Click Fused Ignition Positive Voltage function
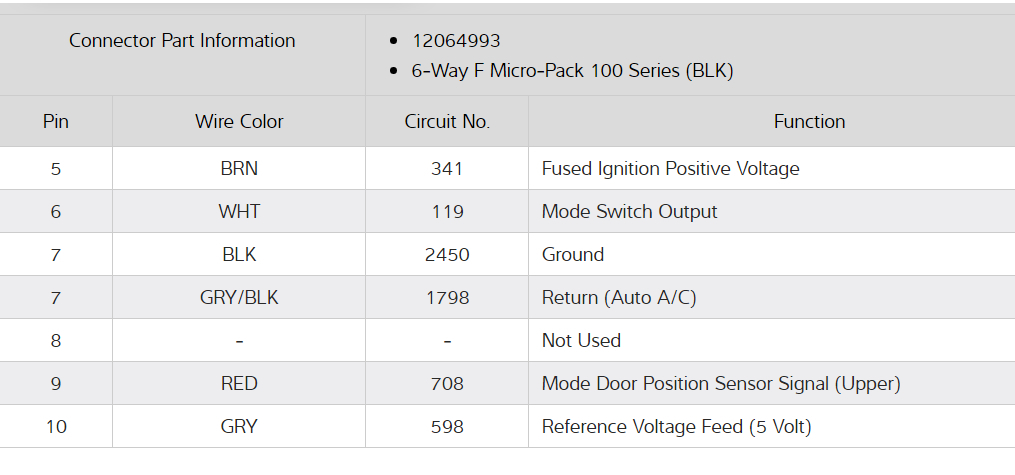 coord(670,169)
